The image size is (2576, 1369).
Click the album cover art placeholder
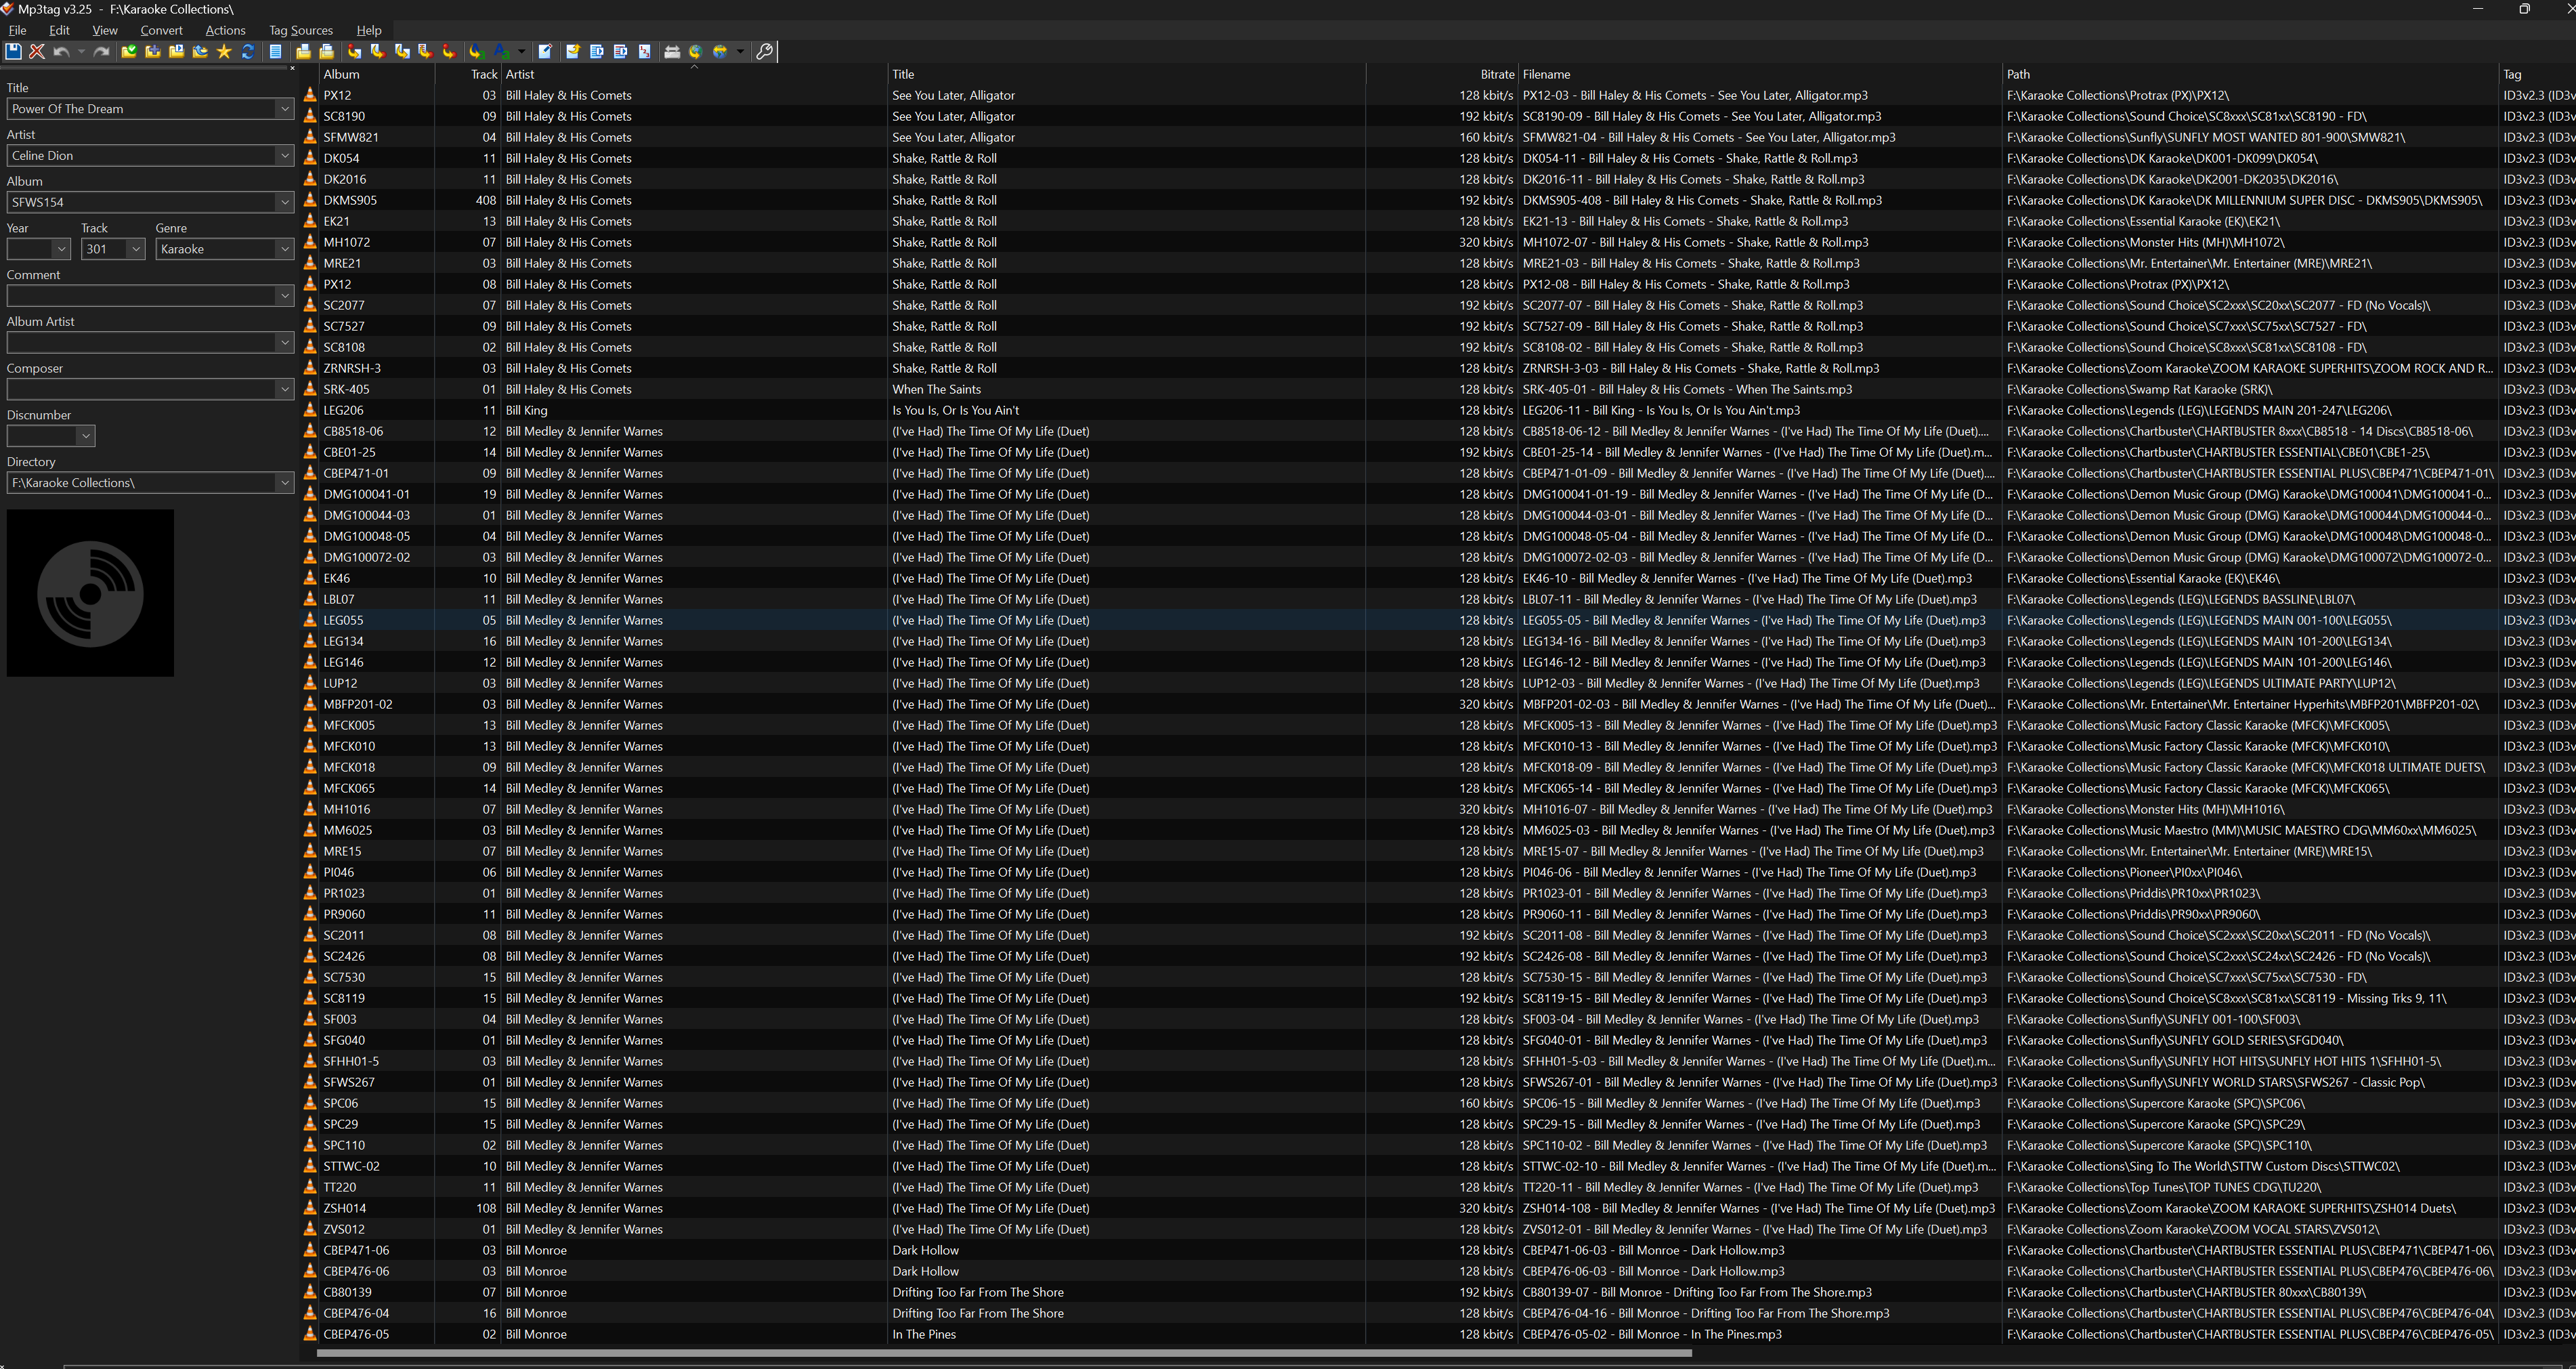90,593
